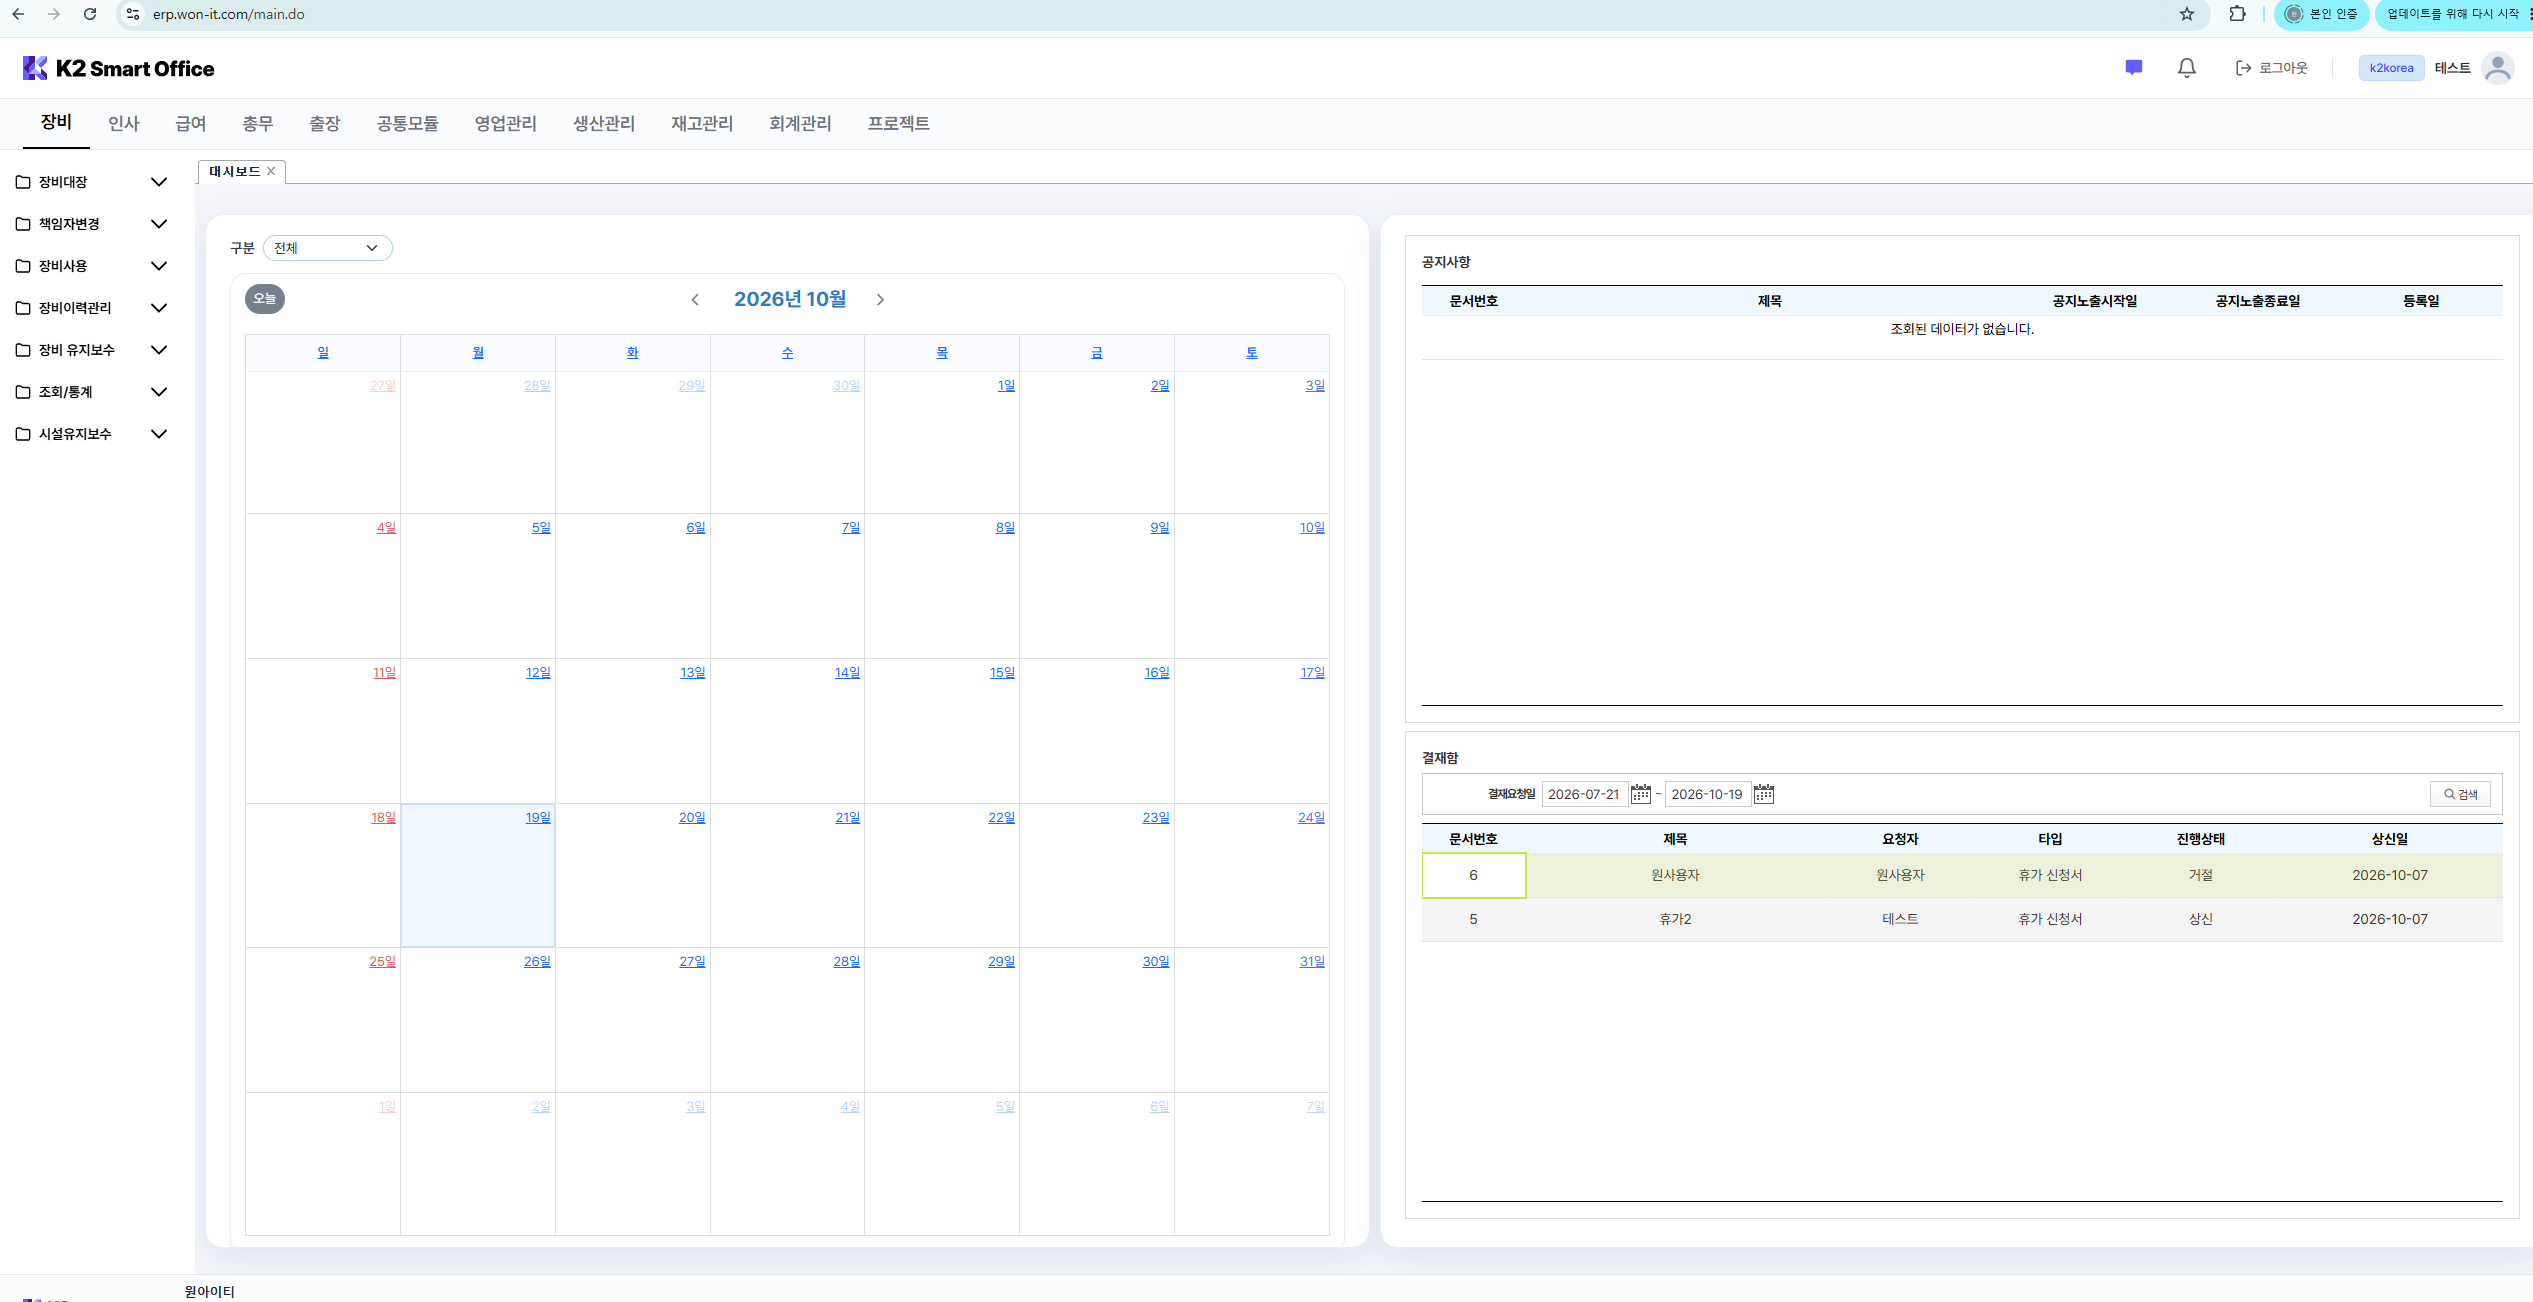
Task: Open the 회계관리 top menu
Action: coord(799,123)
